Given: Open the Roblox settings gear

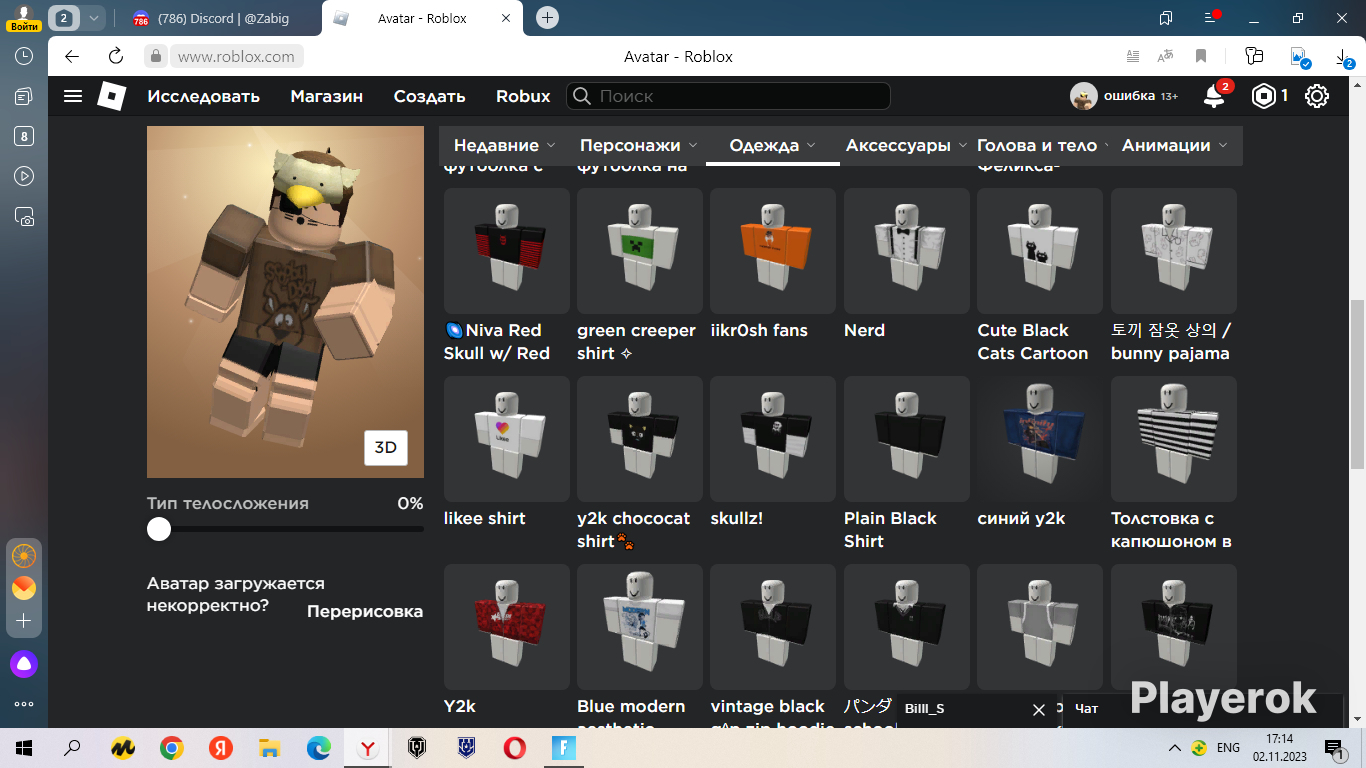Looking at the screenshot, I should [x=1317, y=96].
